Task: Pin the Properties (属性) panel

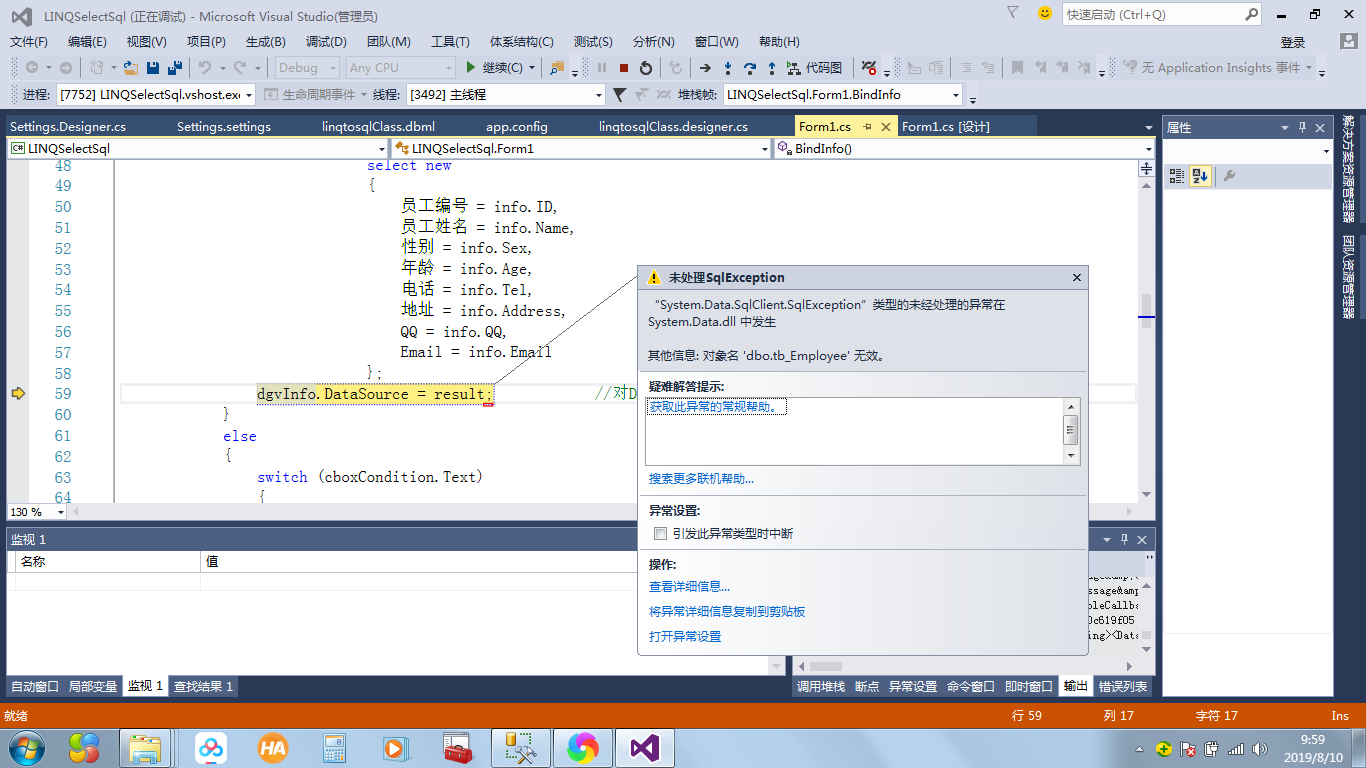Action: [x=1302, y=128]
